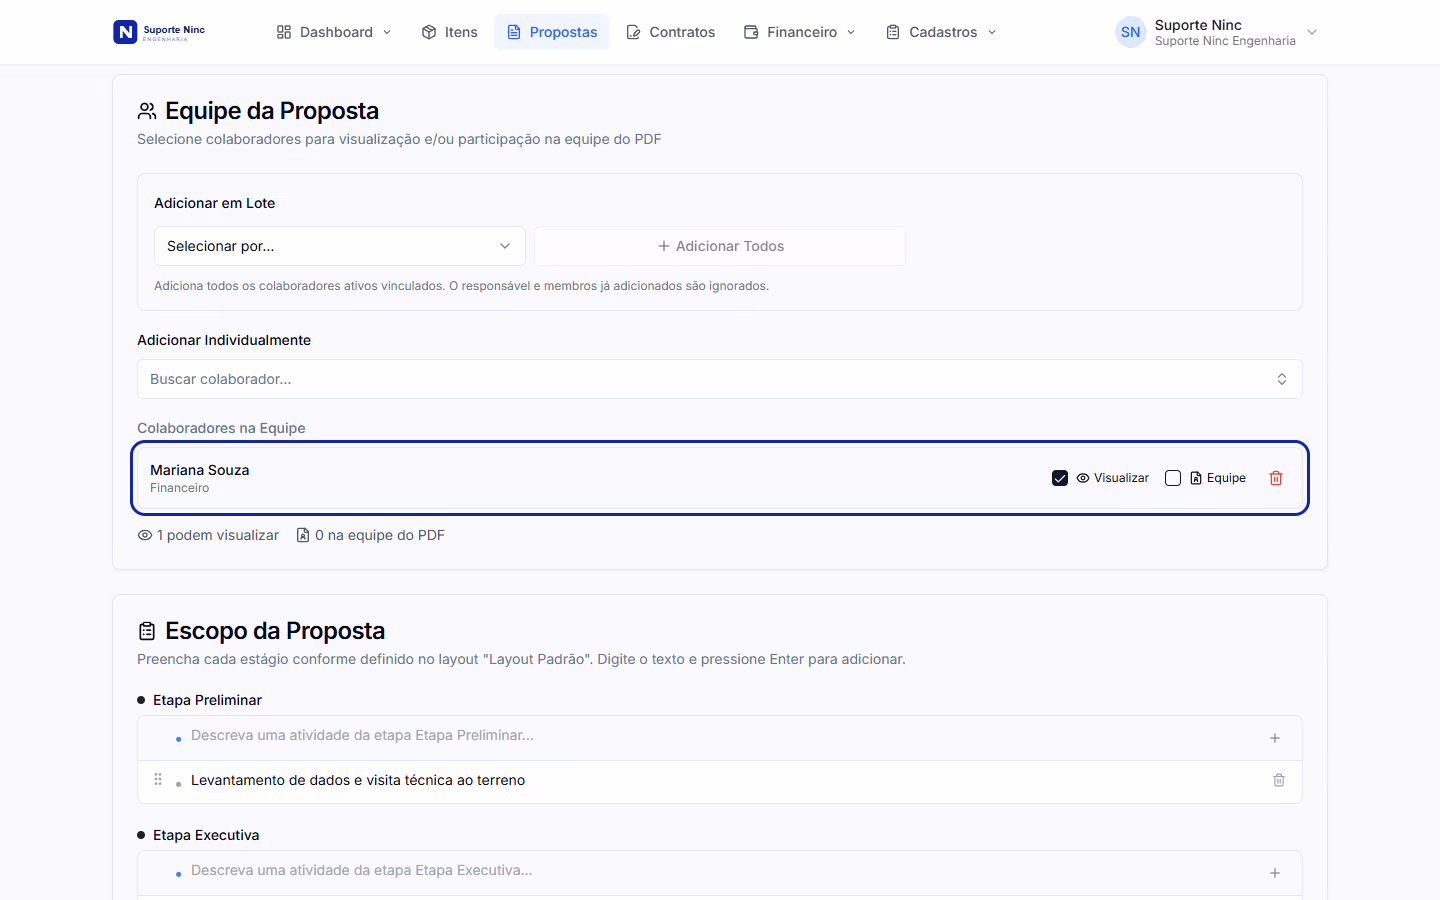The height and width of the screenshot is (900, 1440).
Task: Add activity to Etapa Preliminar with plus icon
Action: pyautogui.click(x=1275, y=738)
